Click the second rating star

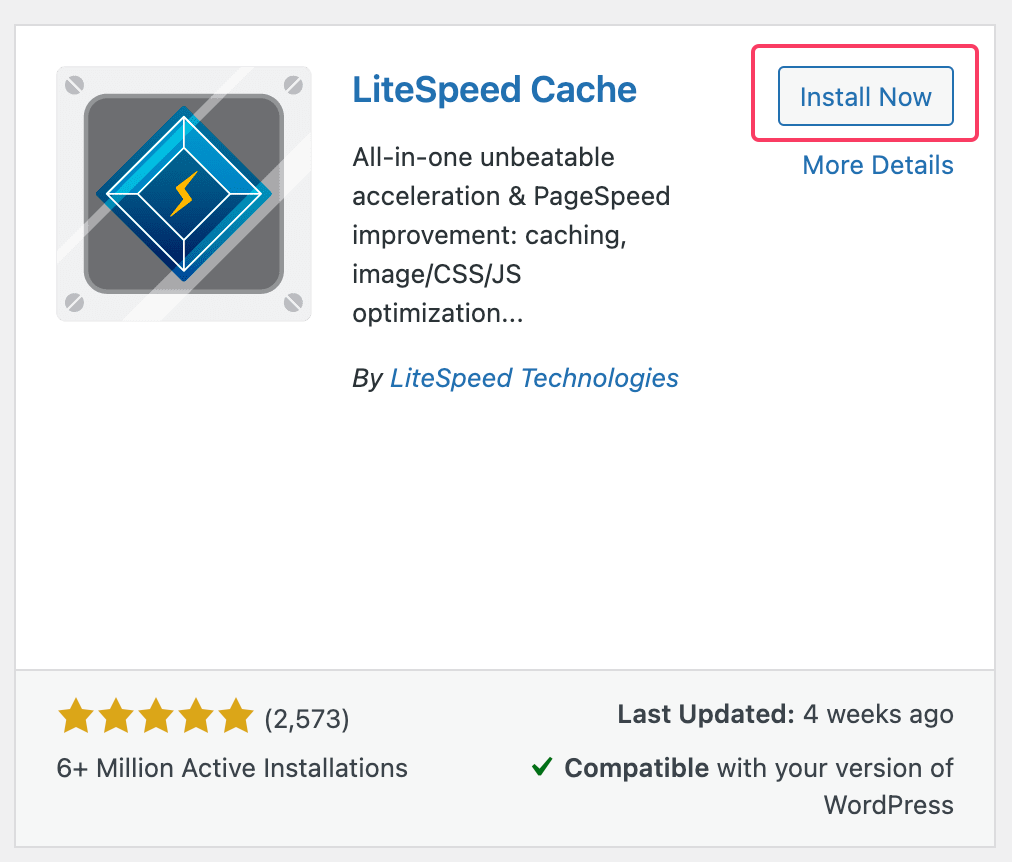[116, 717]
